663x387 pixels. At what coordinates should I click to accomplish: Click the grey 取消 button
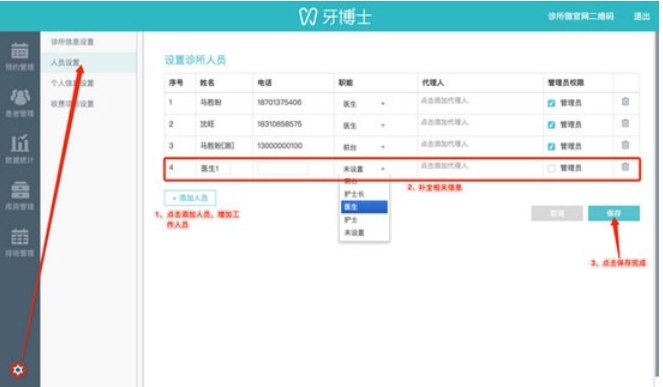(557, 213)
